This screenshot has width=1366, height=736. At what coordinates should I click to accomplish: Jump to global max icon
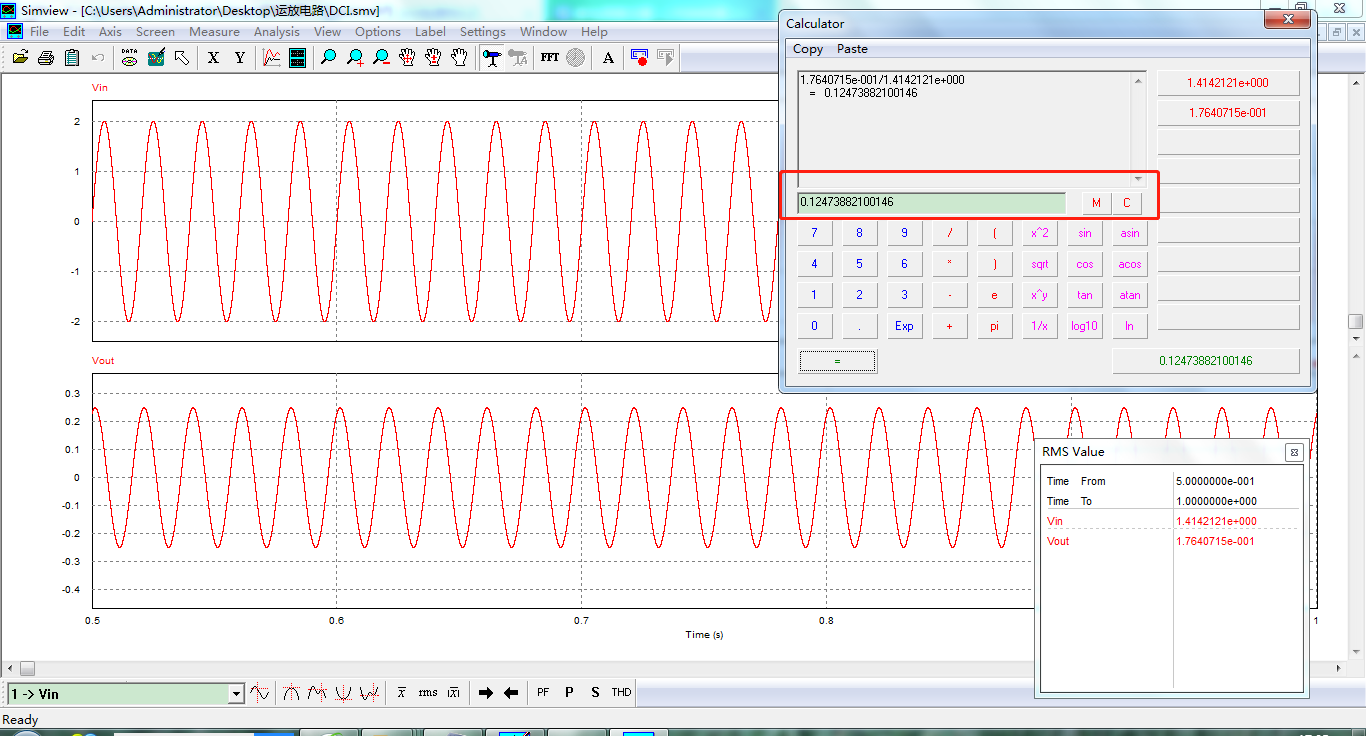click(x=291, y=692)
